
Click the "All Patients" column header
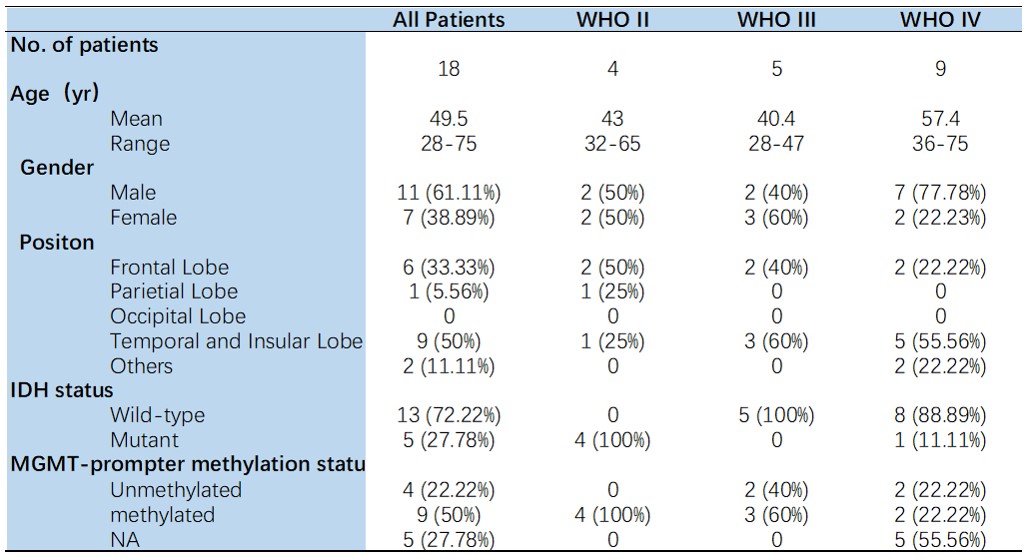pyautogui.click(x=448, y=19)
